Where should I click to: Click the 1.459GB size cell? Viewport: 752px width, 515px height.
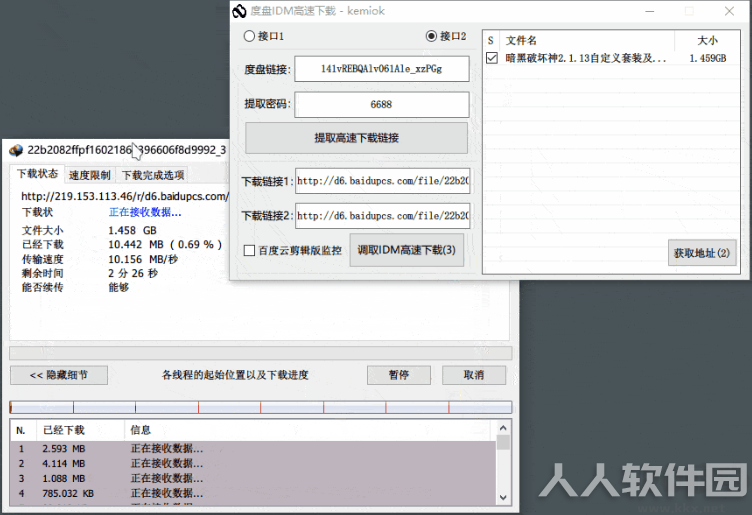tap(708, 58)
